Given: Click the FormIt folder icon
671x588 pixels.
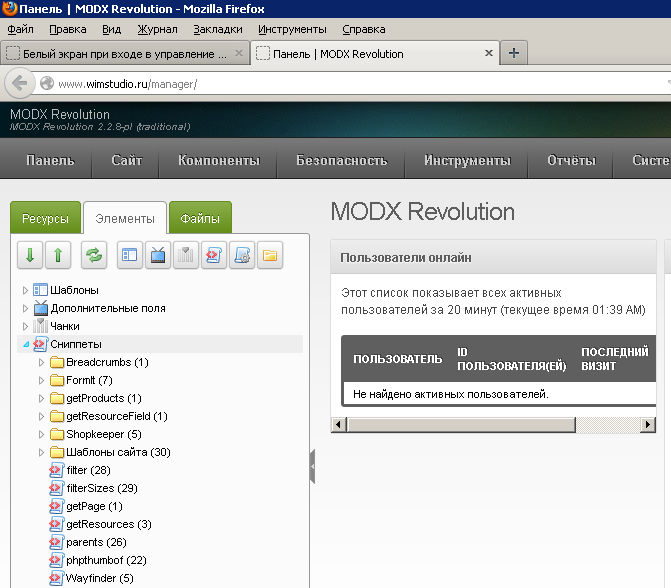Looking at the screenshot, I should (56, 380).
